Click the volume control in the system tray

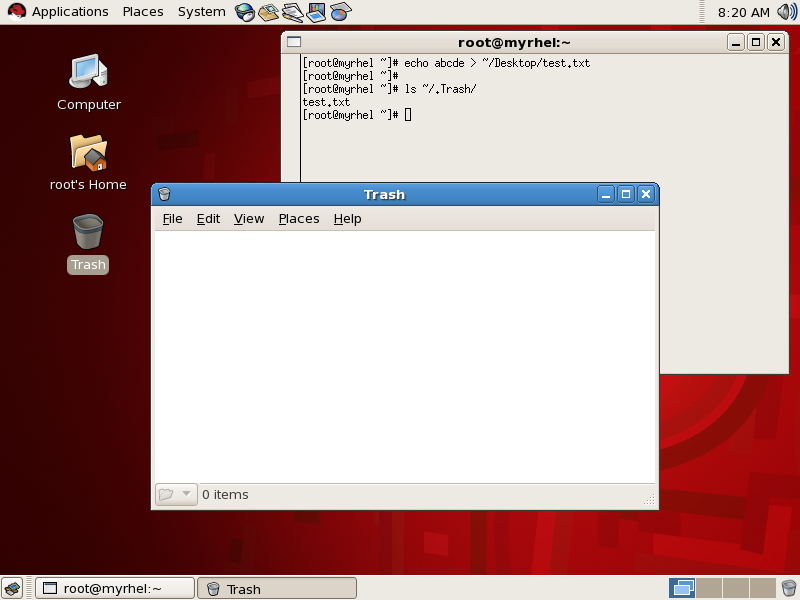click(x=786, y=11)
